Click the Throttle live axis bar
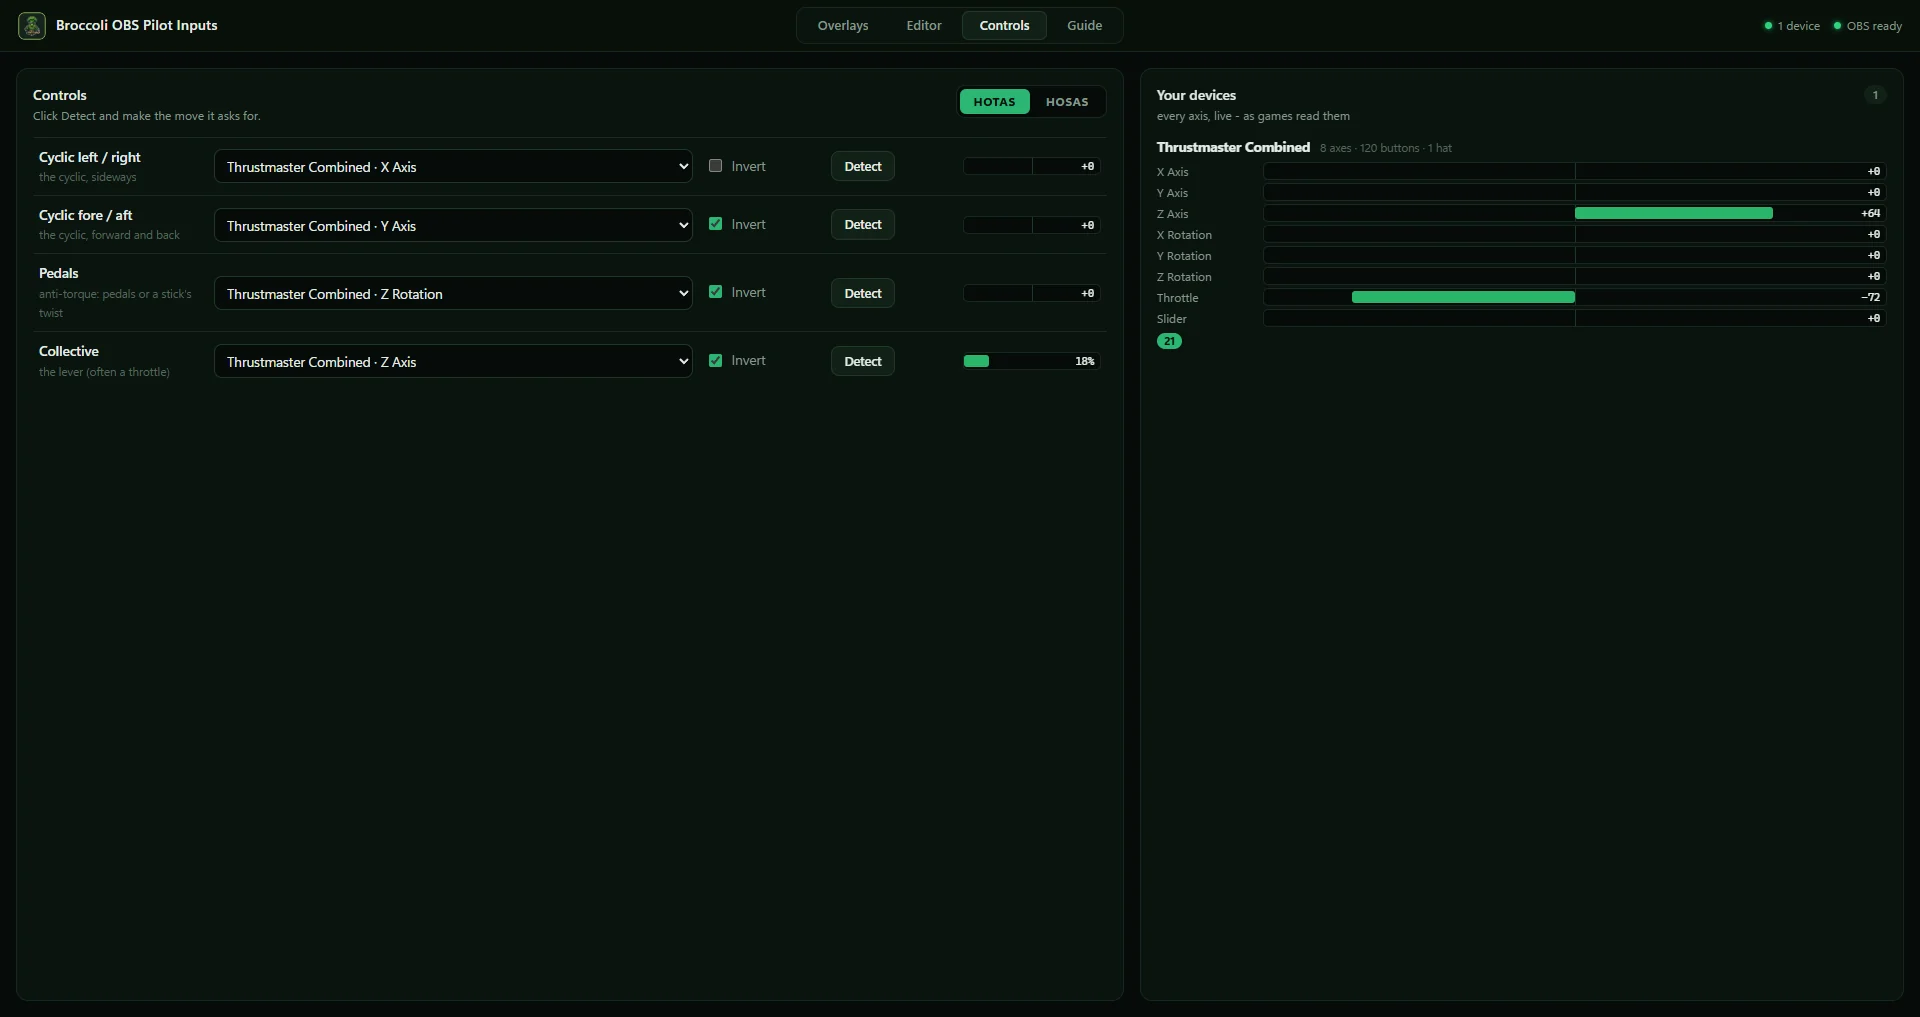The height and width of the screenshot is (1017, 1920). (1574, 297)
